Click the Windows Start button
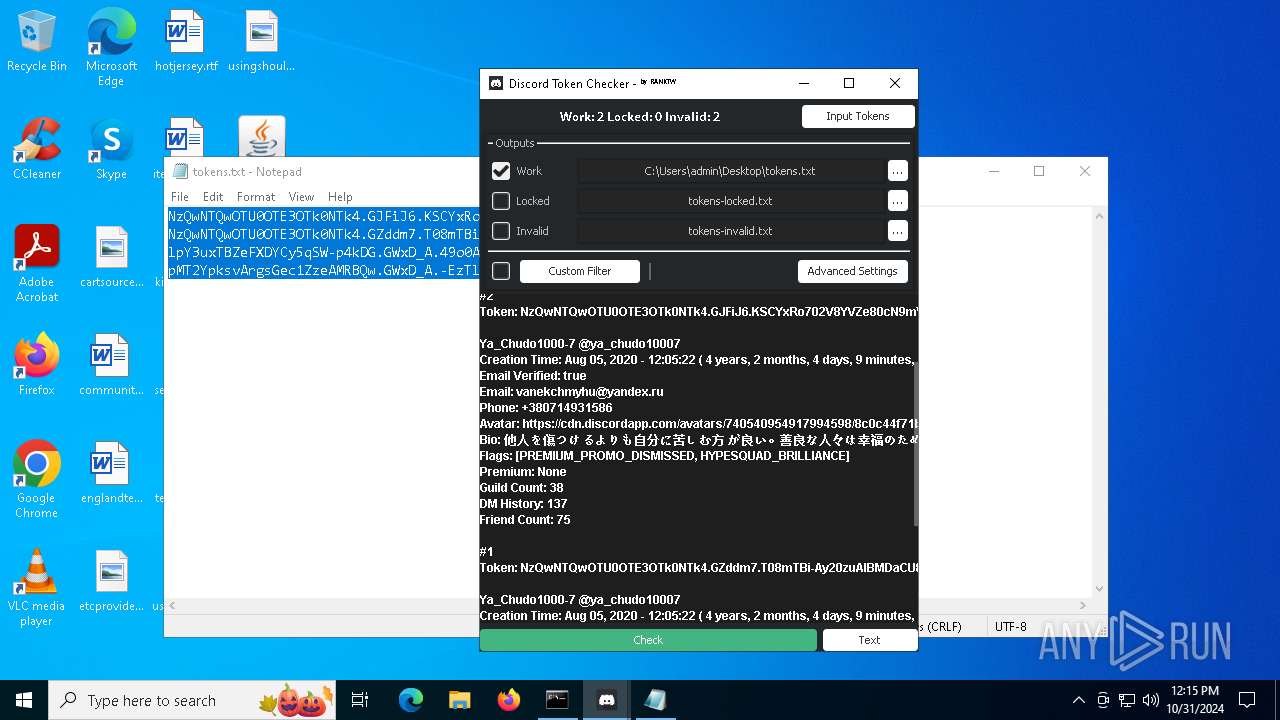This screenshot has width=1280, height=720. [x=24, y=700]
